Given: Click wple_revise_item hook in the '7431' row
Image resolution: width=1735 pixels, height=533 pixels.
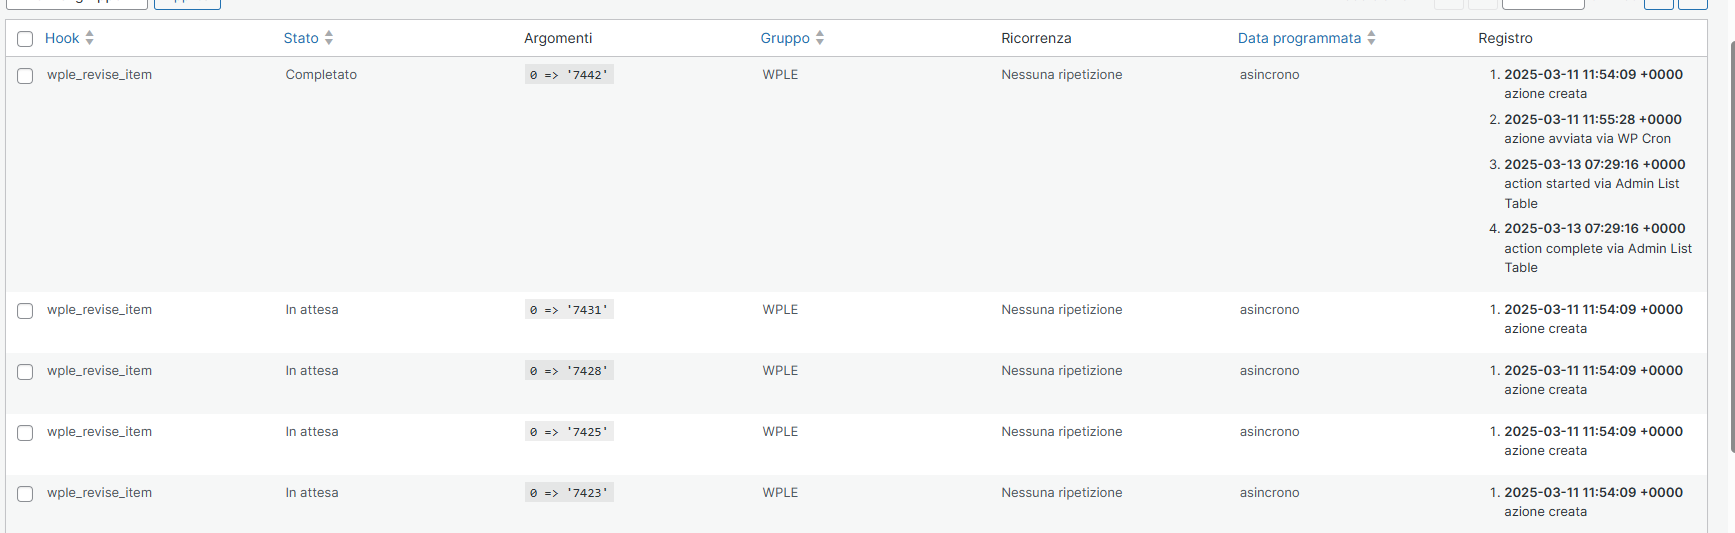Looking at the screenshot, I should coord(99,310).
